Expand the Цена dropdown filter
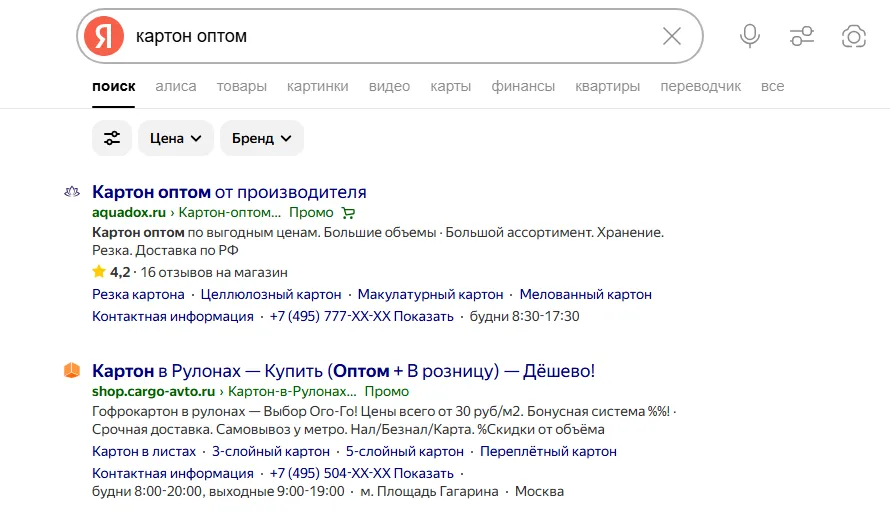 pyautogui.click(x=175, y=138)
